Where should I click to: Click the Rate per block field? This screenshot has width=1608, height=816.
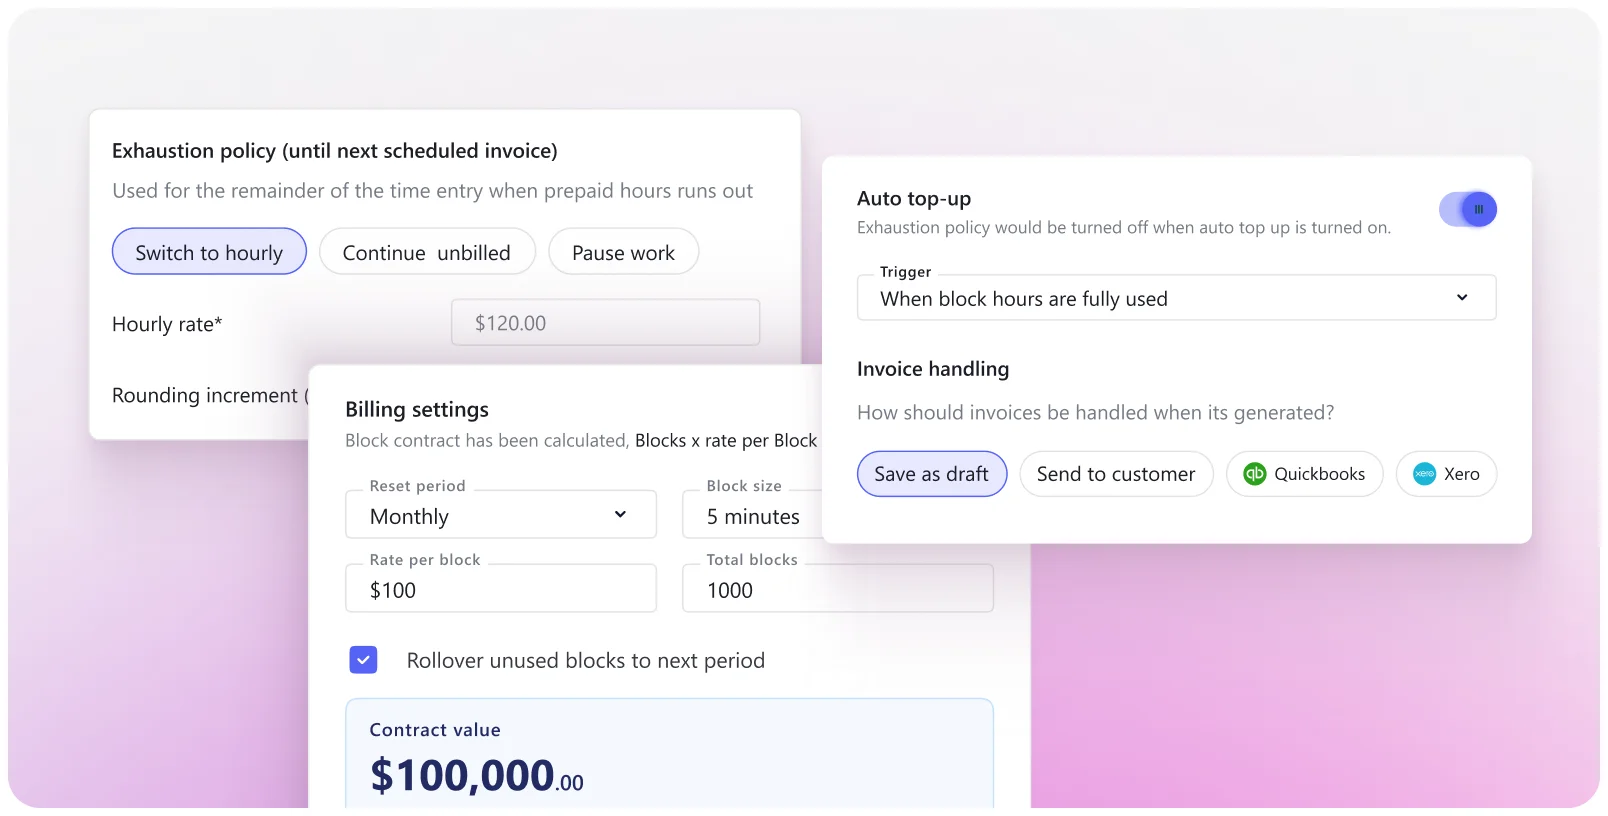coord(500,590)
